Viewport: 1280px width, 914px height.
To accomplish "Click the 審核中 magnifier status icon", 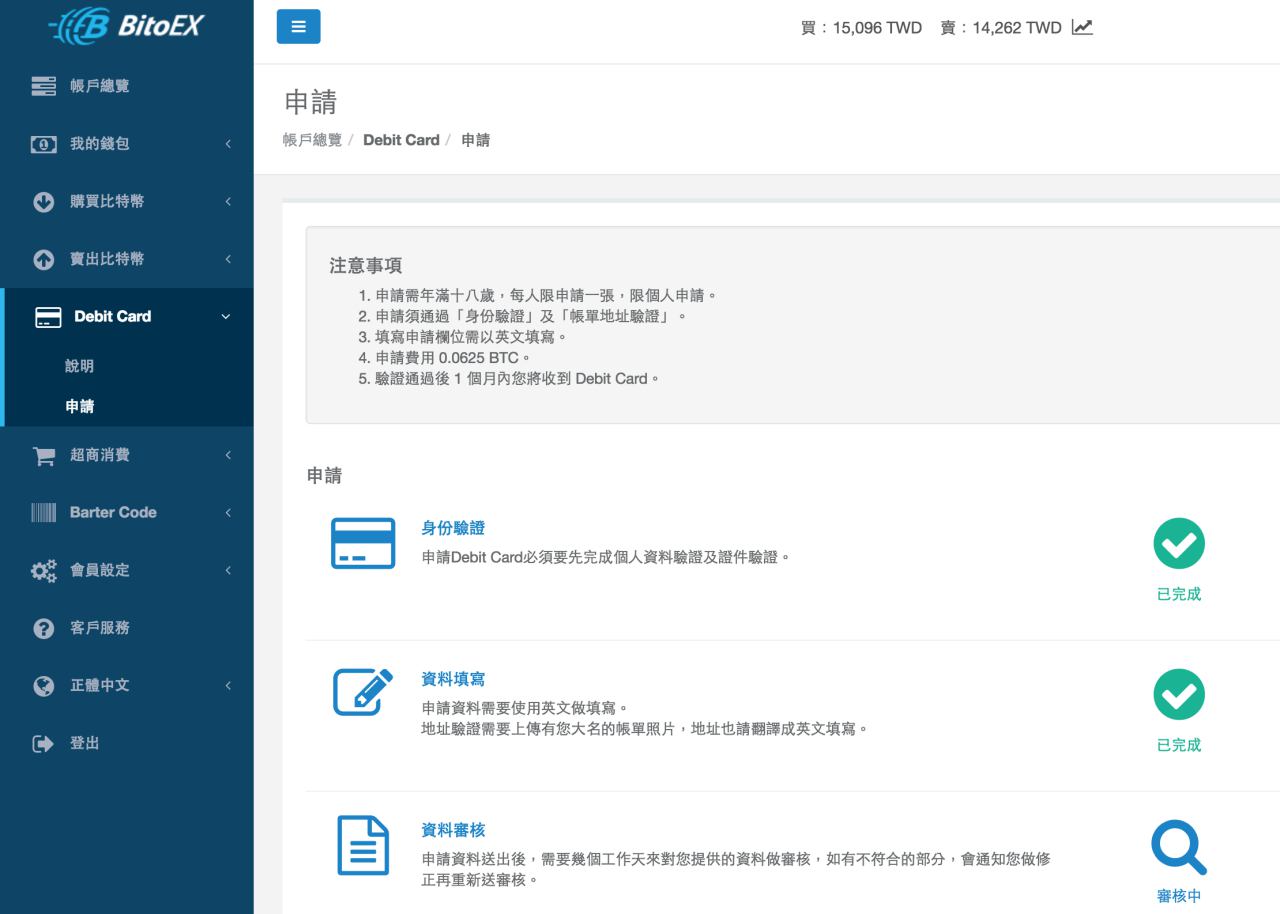I will [1178, 847].
